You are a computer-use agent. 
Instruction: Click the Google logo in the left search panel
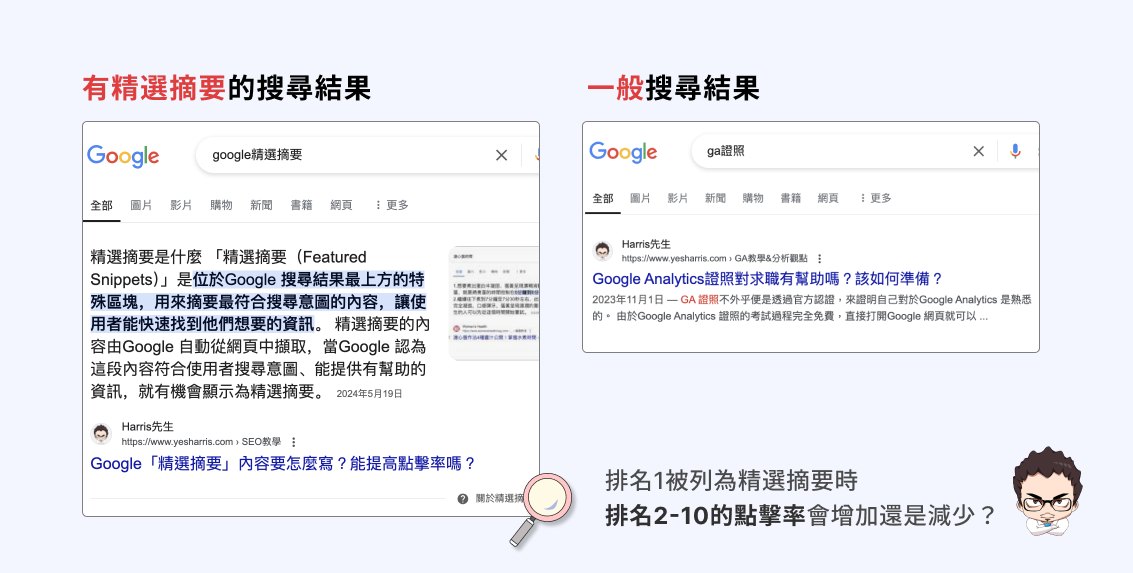tap(123, 156)
